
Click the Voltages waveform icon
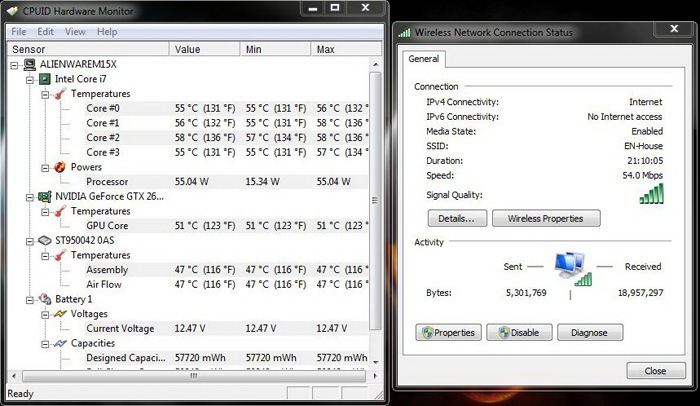click(60, 314)
